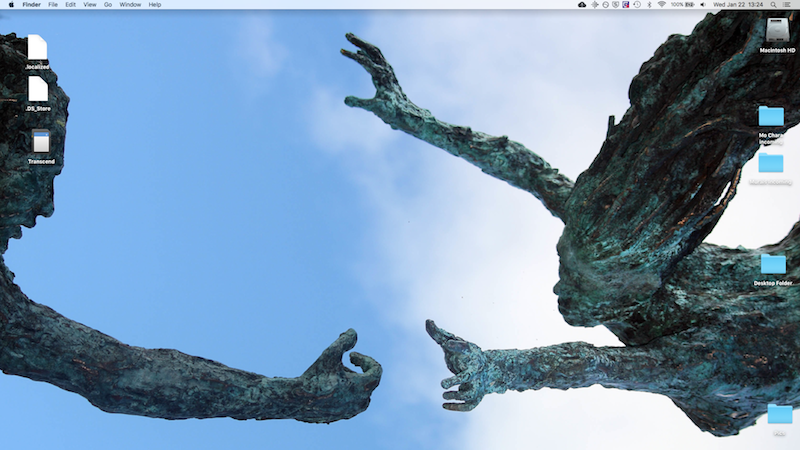Open the Finder application menu
The width and height of the screenshot is (800, 450).
point(31,5)
